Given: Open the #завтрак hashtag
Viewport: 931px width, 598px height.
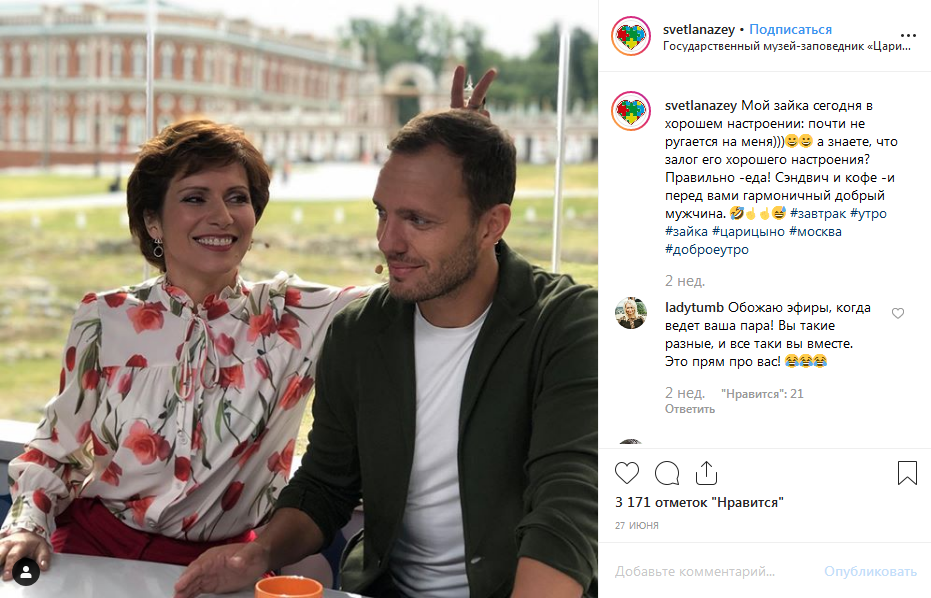Looking at the screenshot, I should [818, 213].
